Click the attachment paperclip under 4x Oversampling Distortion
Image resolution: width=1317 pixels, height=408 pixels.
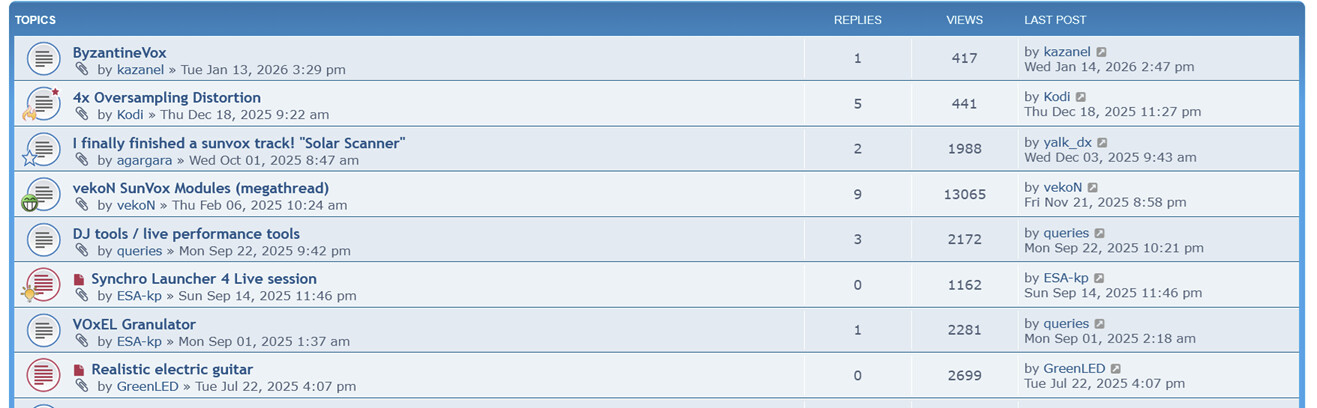pyautogui.click(x=82, y=114)
